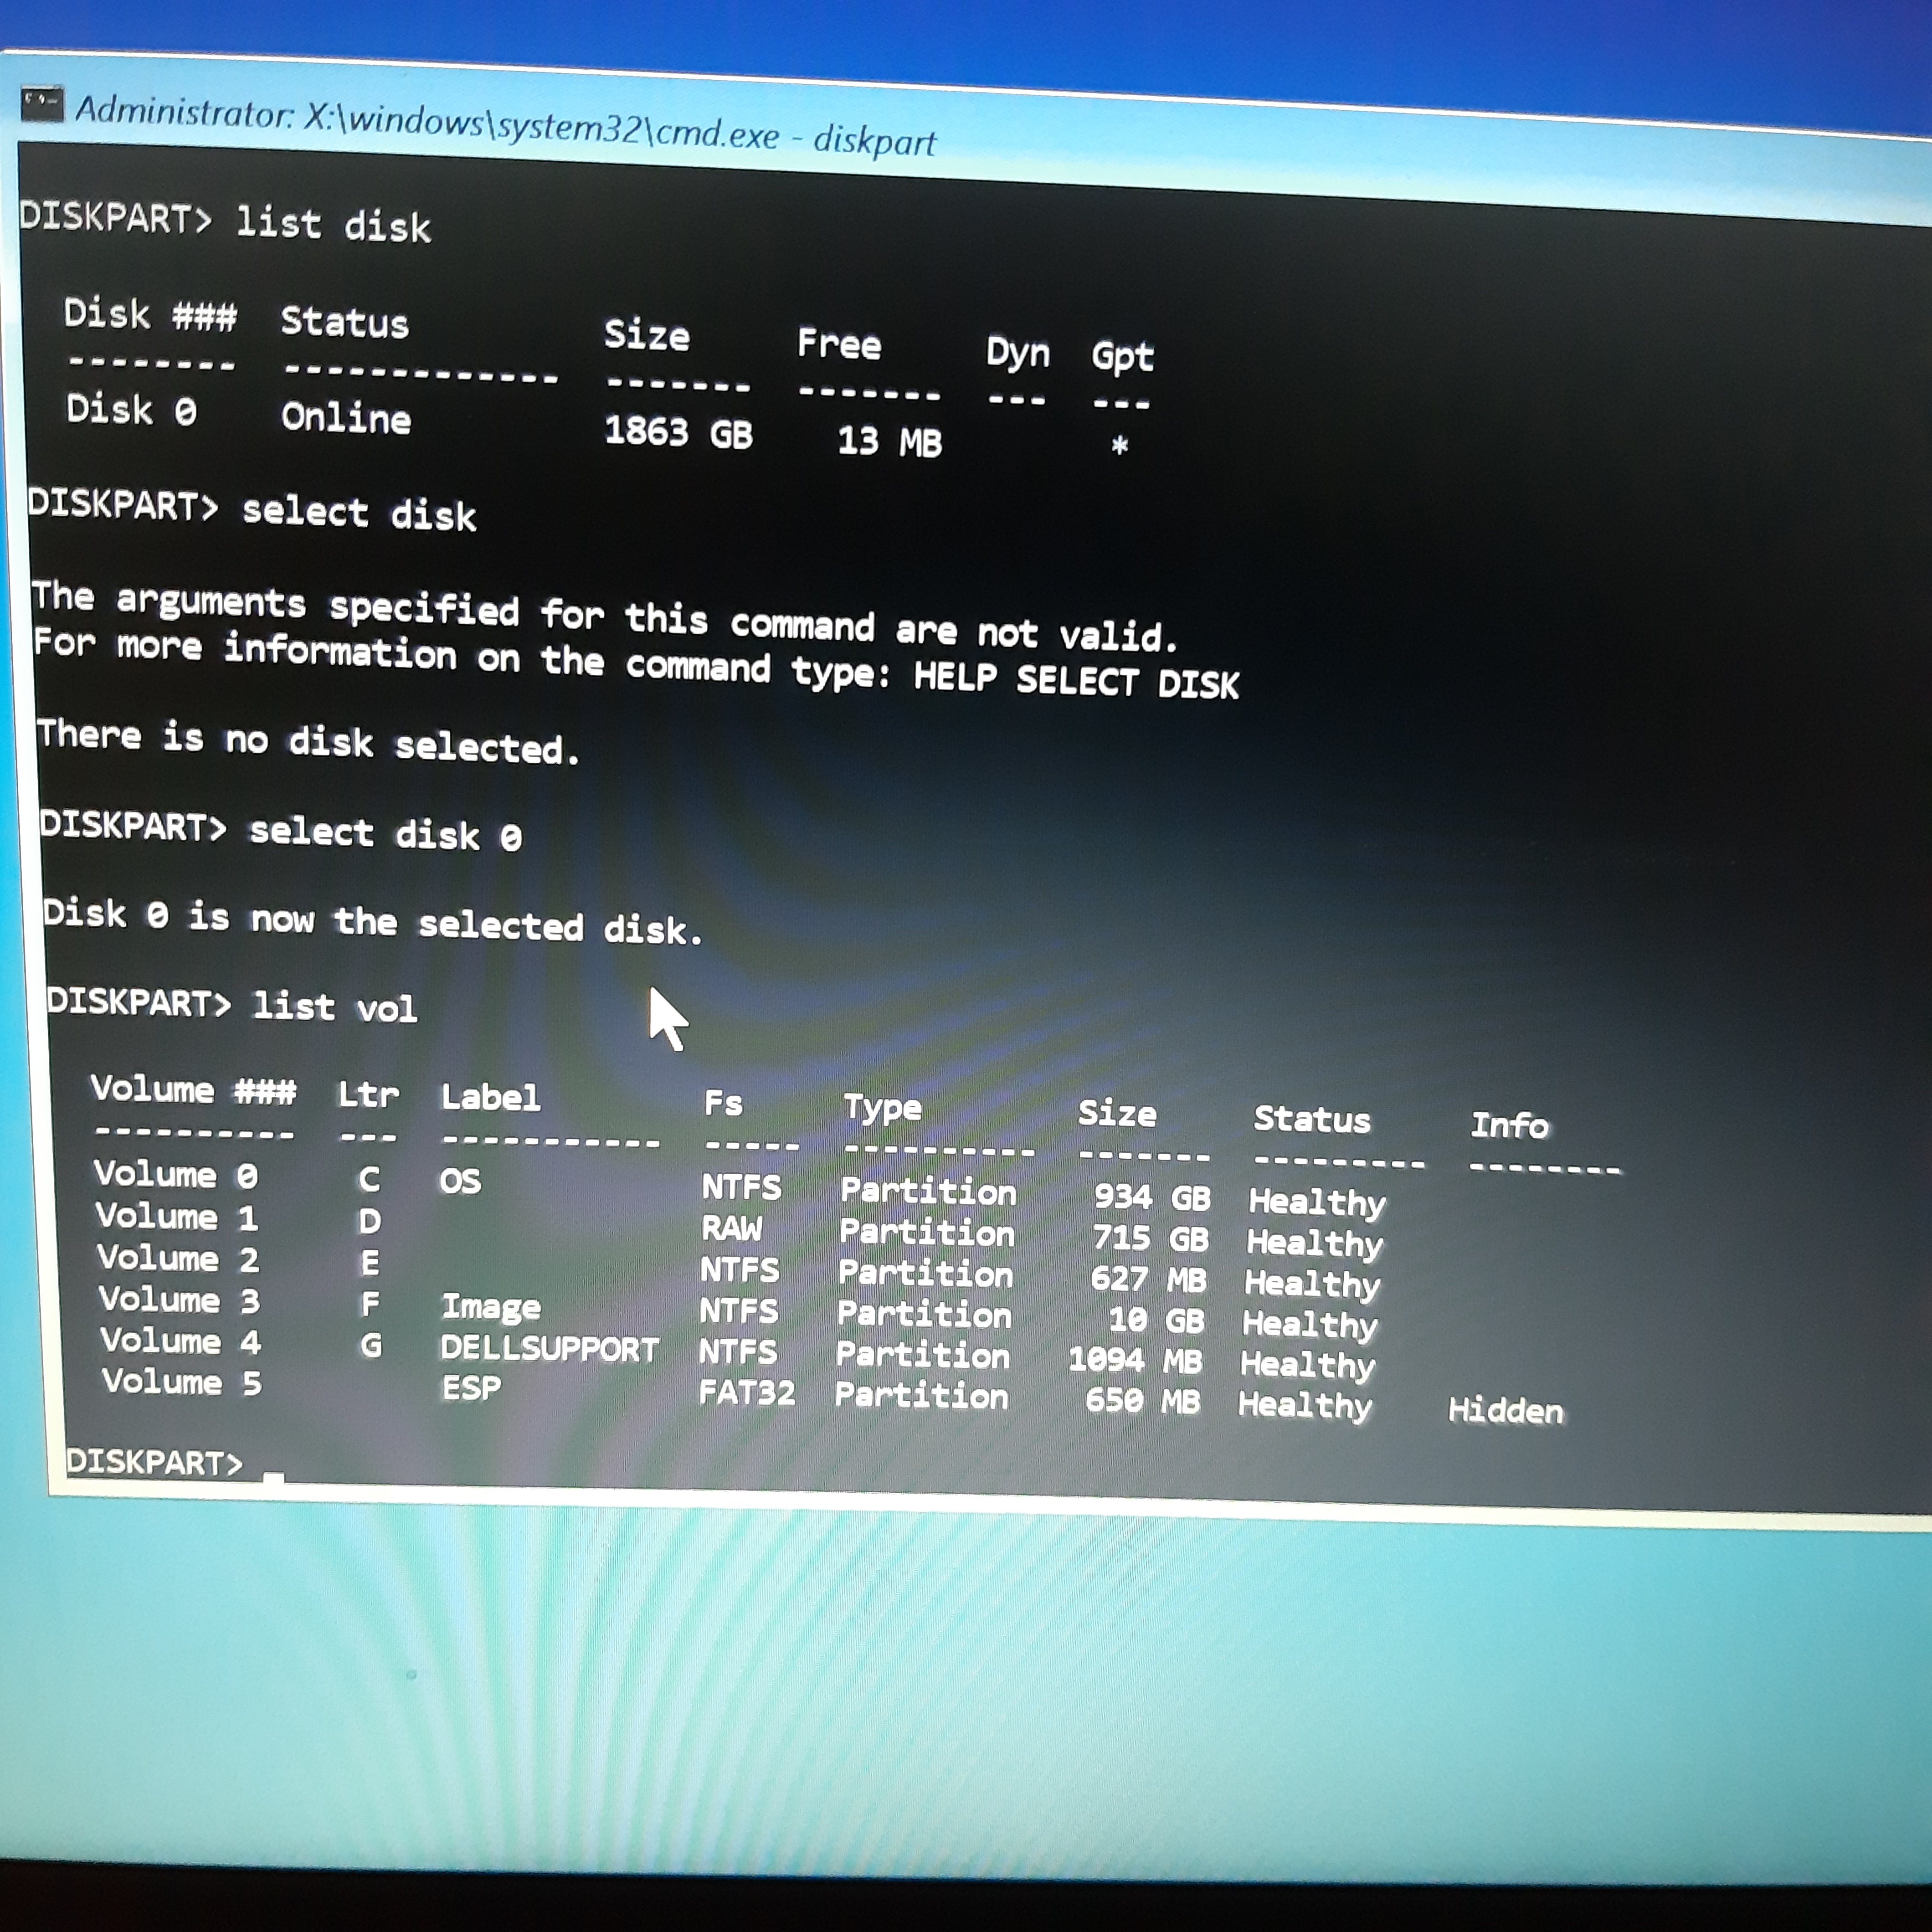The height and width of the screenshot is (1932, 1932).
Task: Click drive letter 'G' in Ltr column
Action: 370,1345
